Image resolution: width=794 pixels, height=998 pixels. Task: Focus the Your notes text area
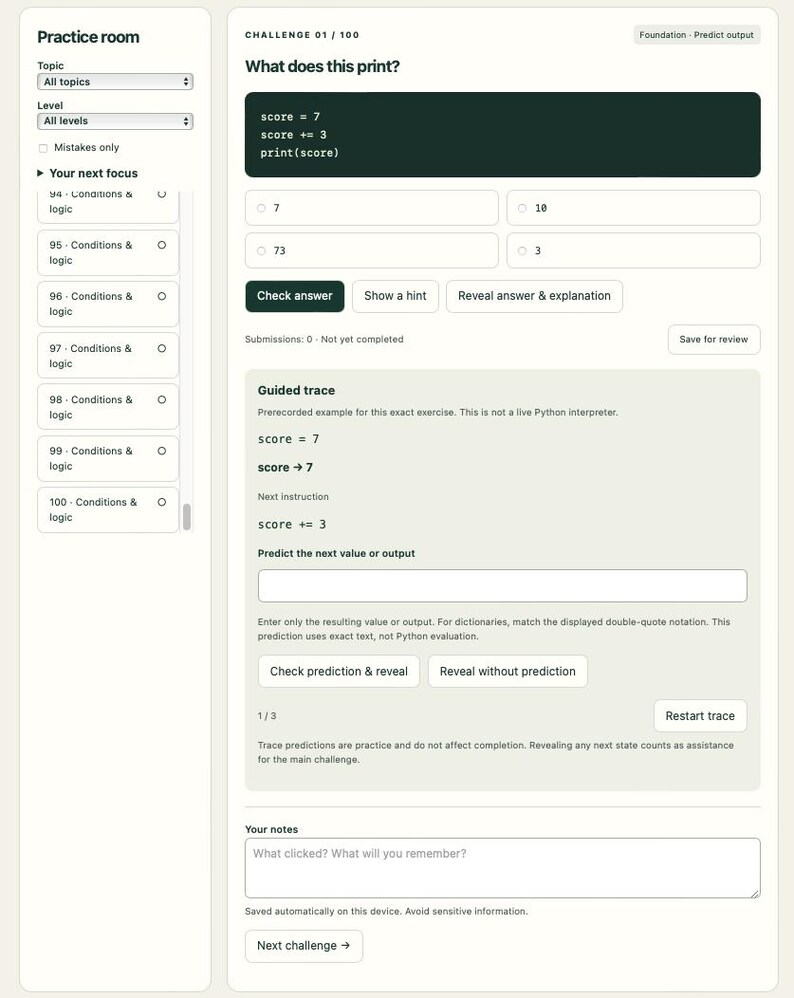coord(502,868)
